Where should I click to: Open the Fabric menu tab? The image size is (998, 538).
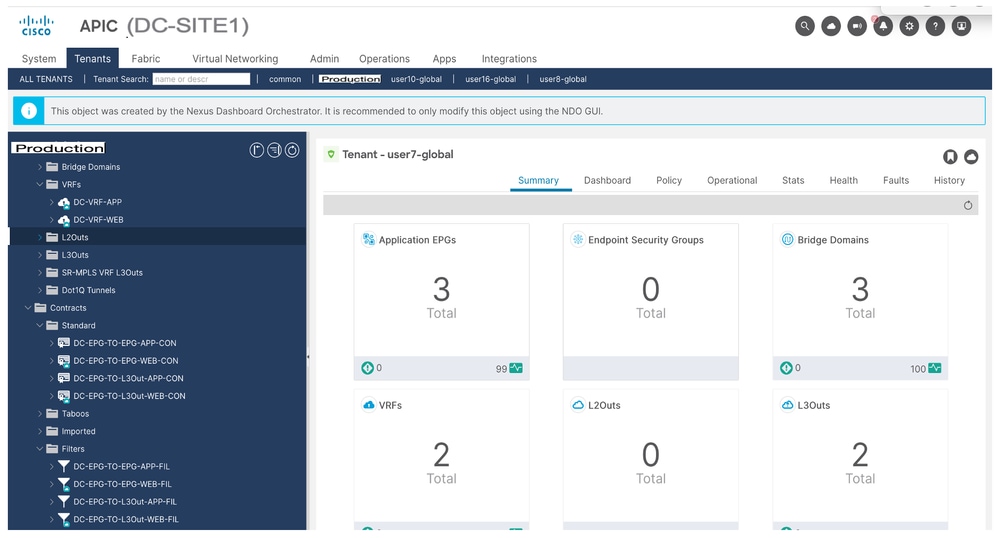point(146,59)
